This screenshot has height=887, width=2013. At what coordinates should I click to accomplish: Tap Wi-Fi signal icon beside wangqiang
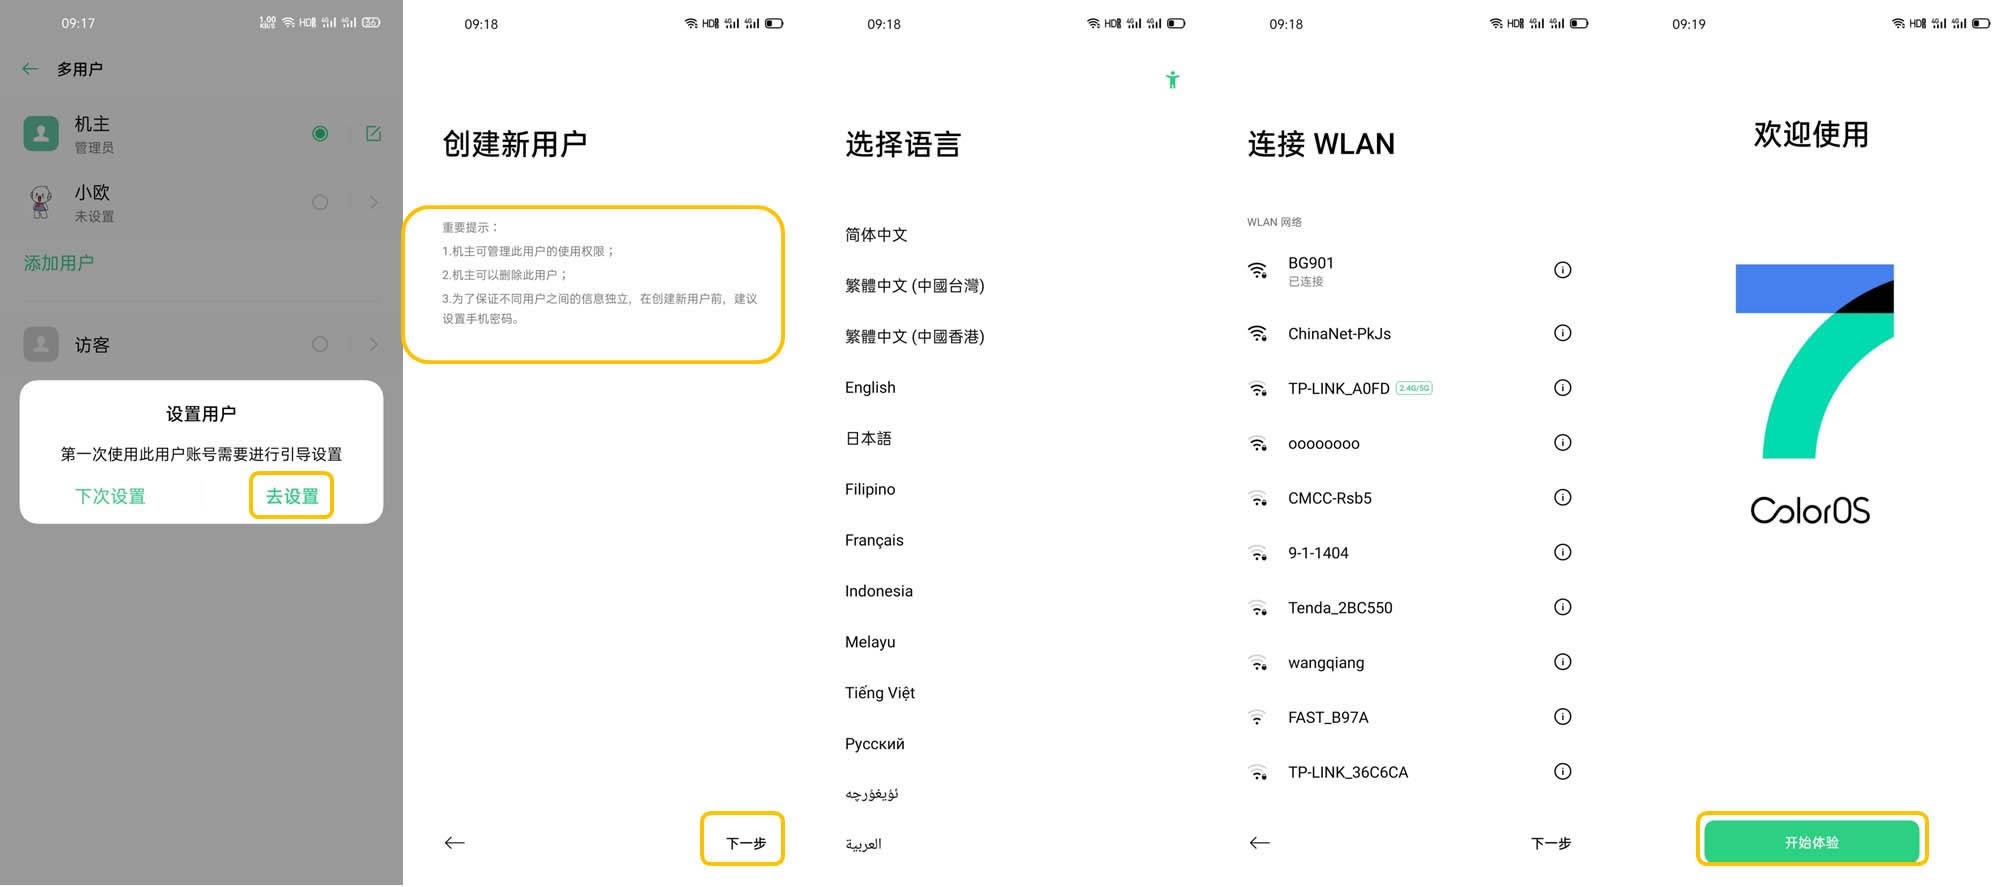tap(1258, 663)
